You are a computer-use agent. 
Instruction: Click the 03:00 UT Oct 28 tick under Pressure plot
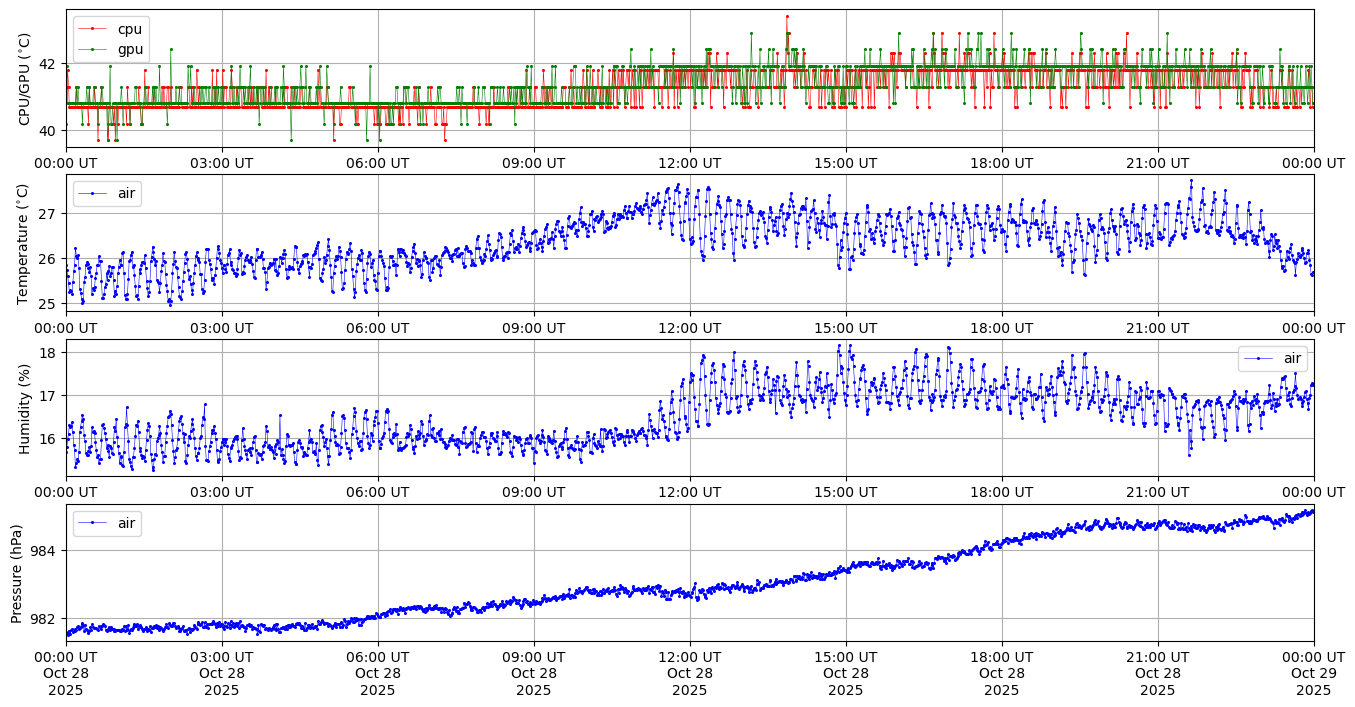pos(222,673)
